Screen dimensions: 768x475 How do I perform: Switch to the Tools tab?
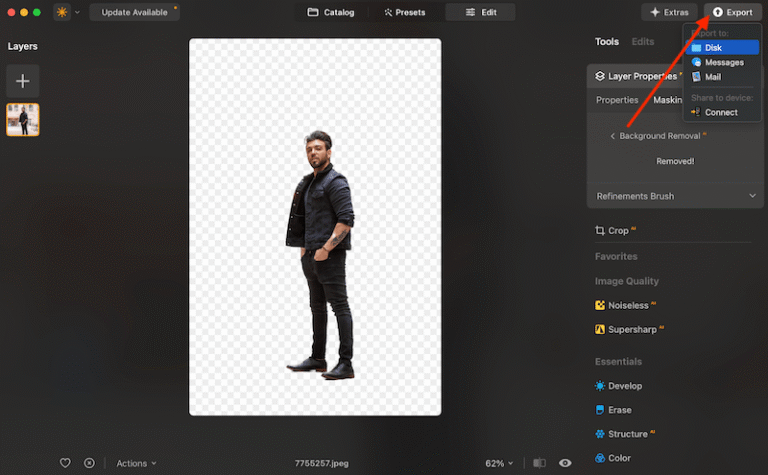pos(606,42)
